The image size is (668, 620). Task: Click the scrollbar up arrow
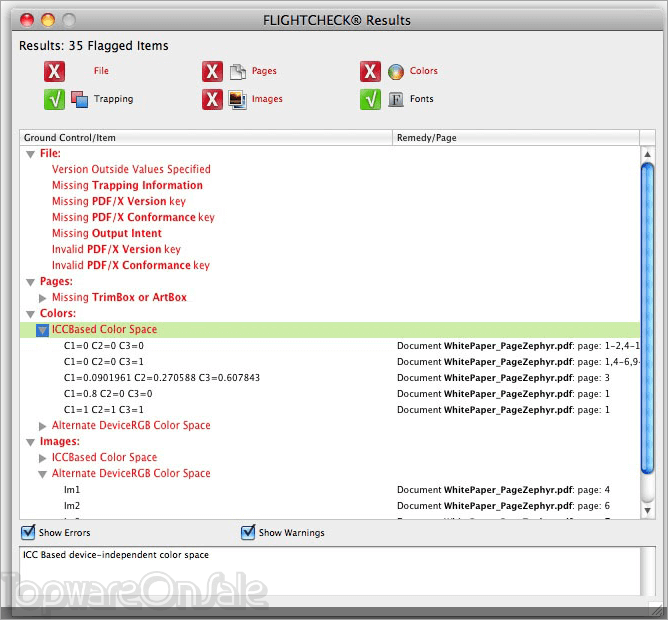coord(647,154)
